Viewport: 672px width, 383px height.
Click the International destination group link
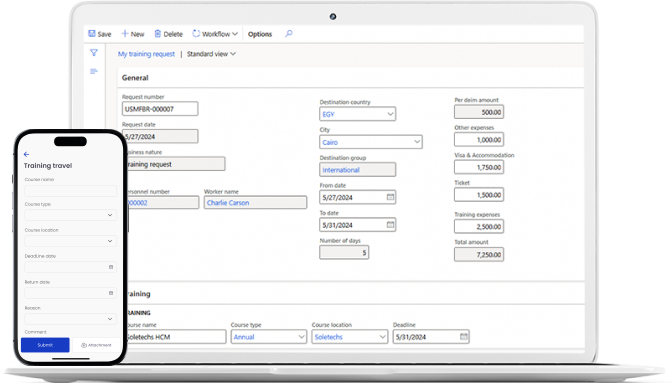tap(341, 170)
